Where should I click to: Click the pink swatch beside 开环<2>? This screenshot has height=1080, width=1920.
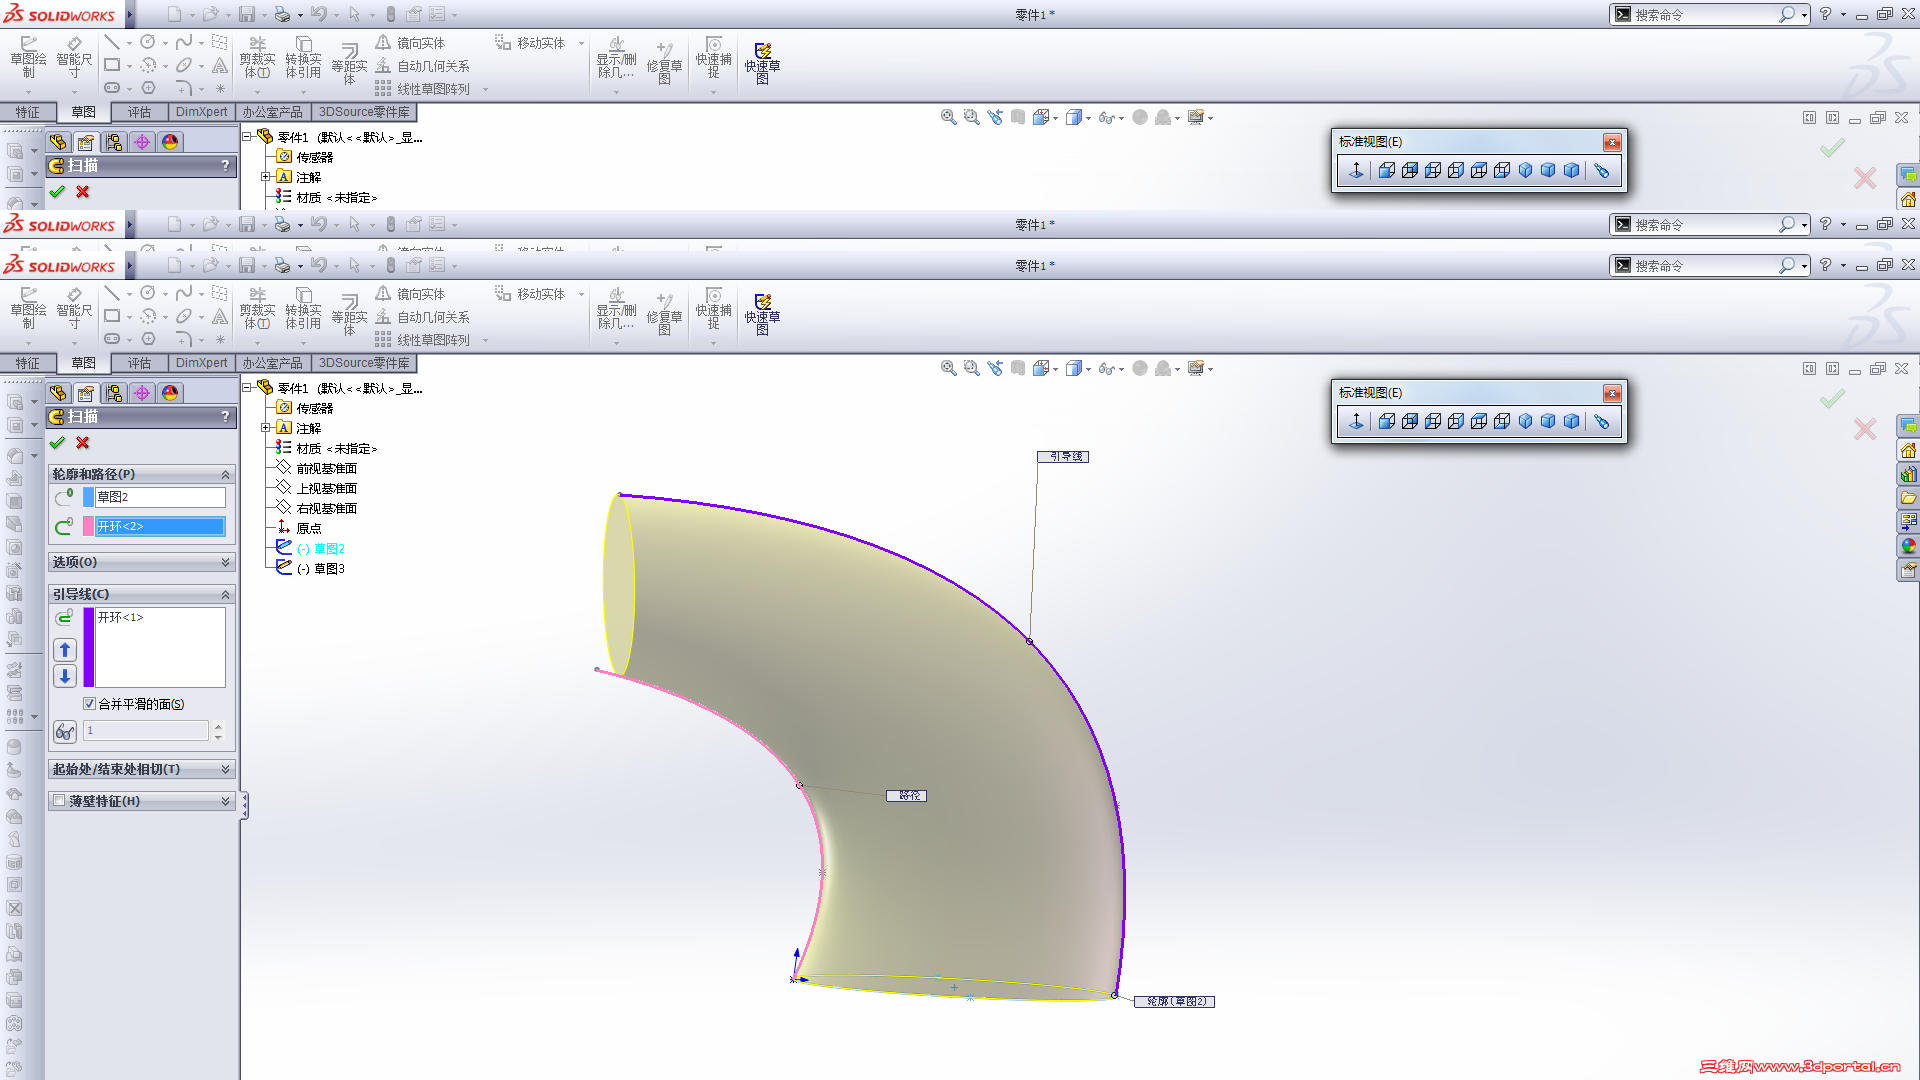[x=89, y=526]
